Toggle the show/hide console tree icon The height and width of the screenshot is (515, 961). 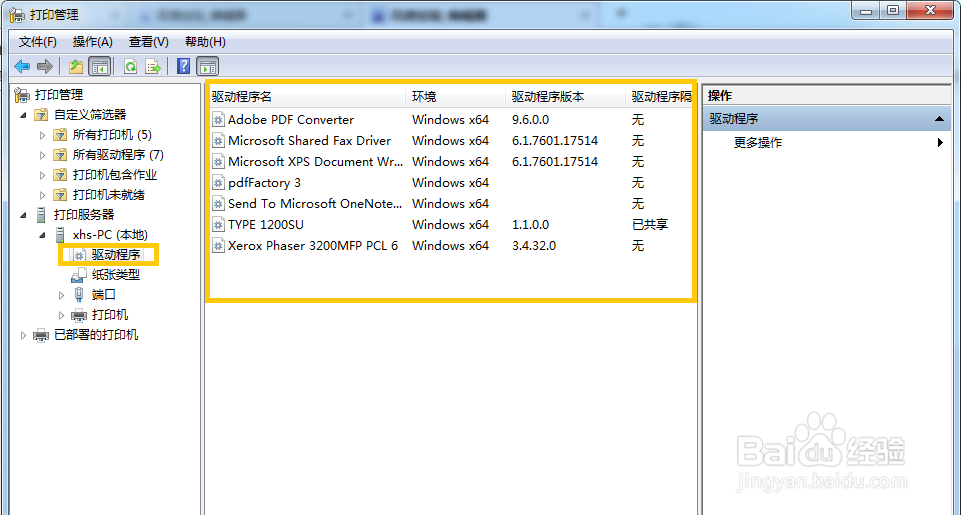pyautogui.click(x=99, y=66)
